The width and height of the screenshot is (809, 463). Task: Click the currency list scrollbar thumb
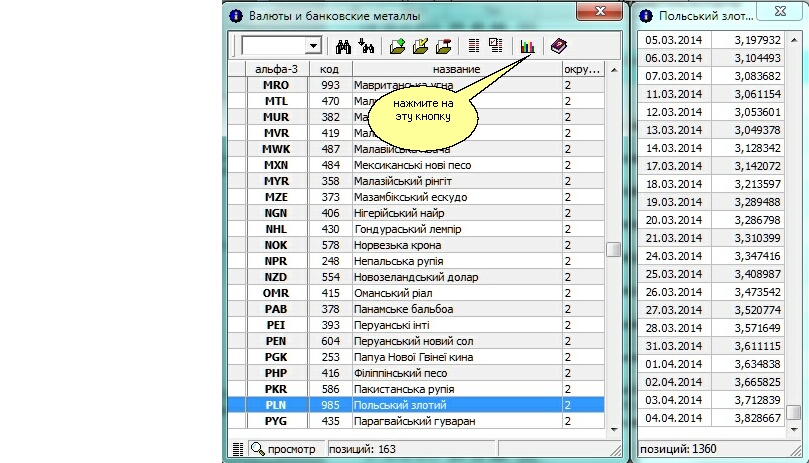tap(613, 250)
